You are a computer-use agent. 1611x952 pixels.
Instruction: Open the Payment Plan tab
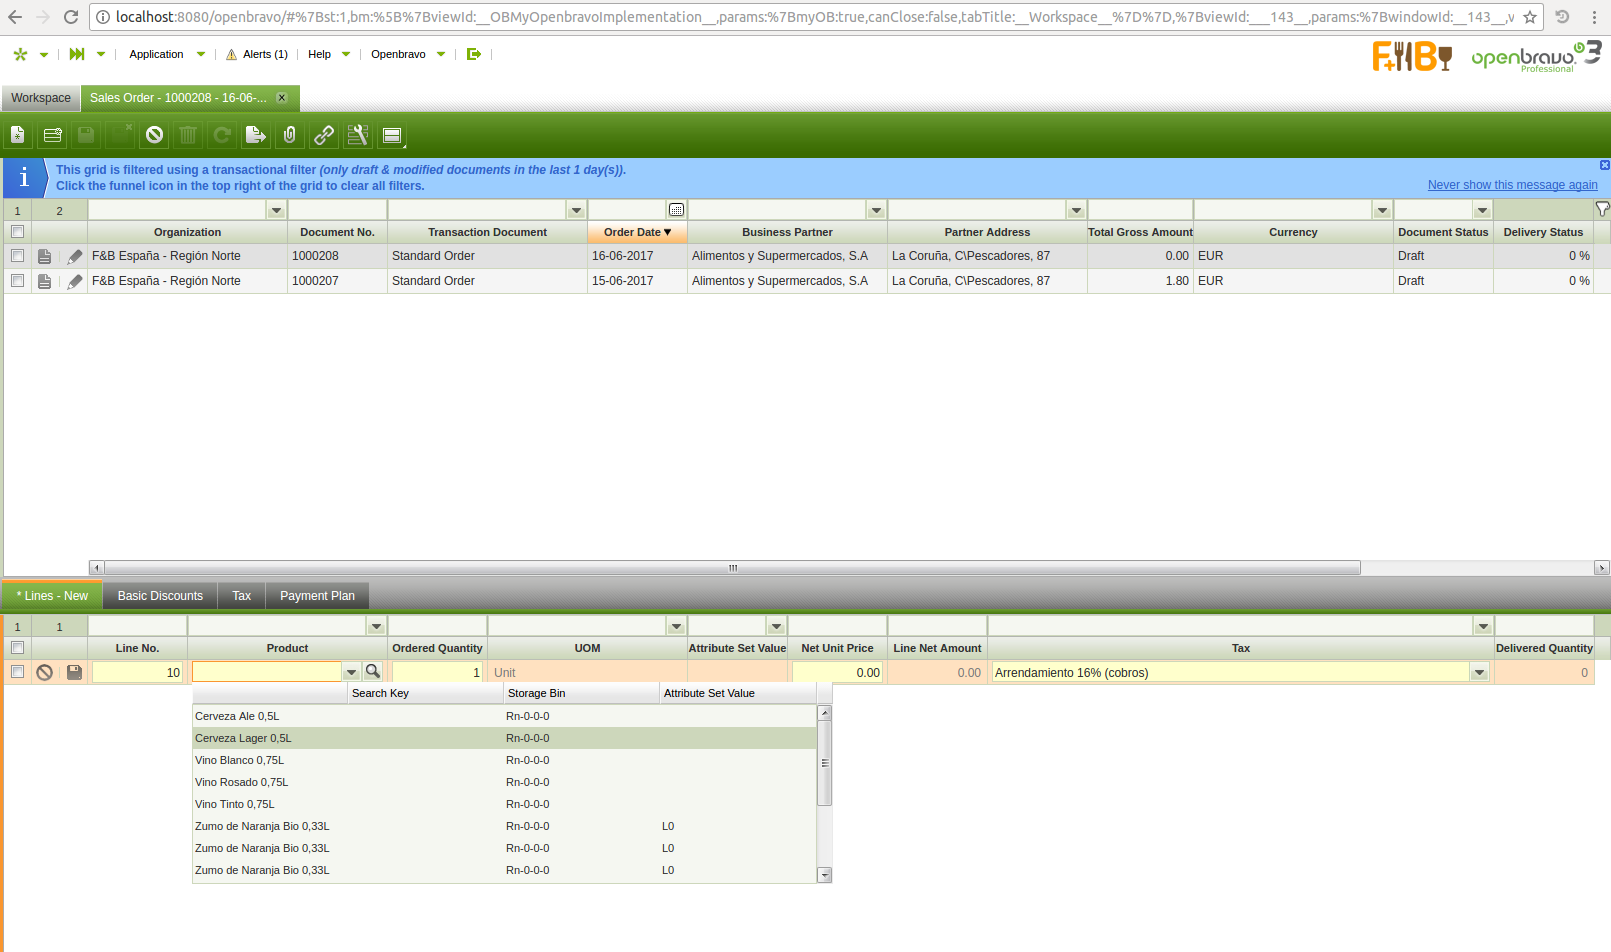pyautogui.click(x=317, y=596)
